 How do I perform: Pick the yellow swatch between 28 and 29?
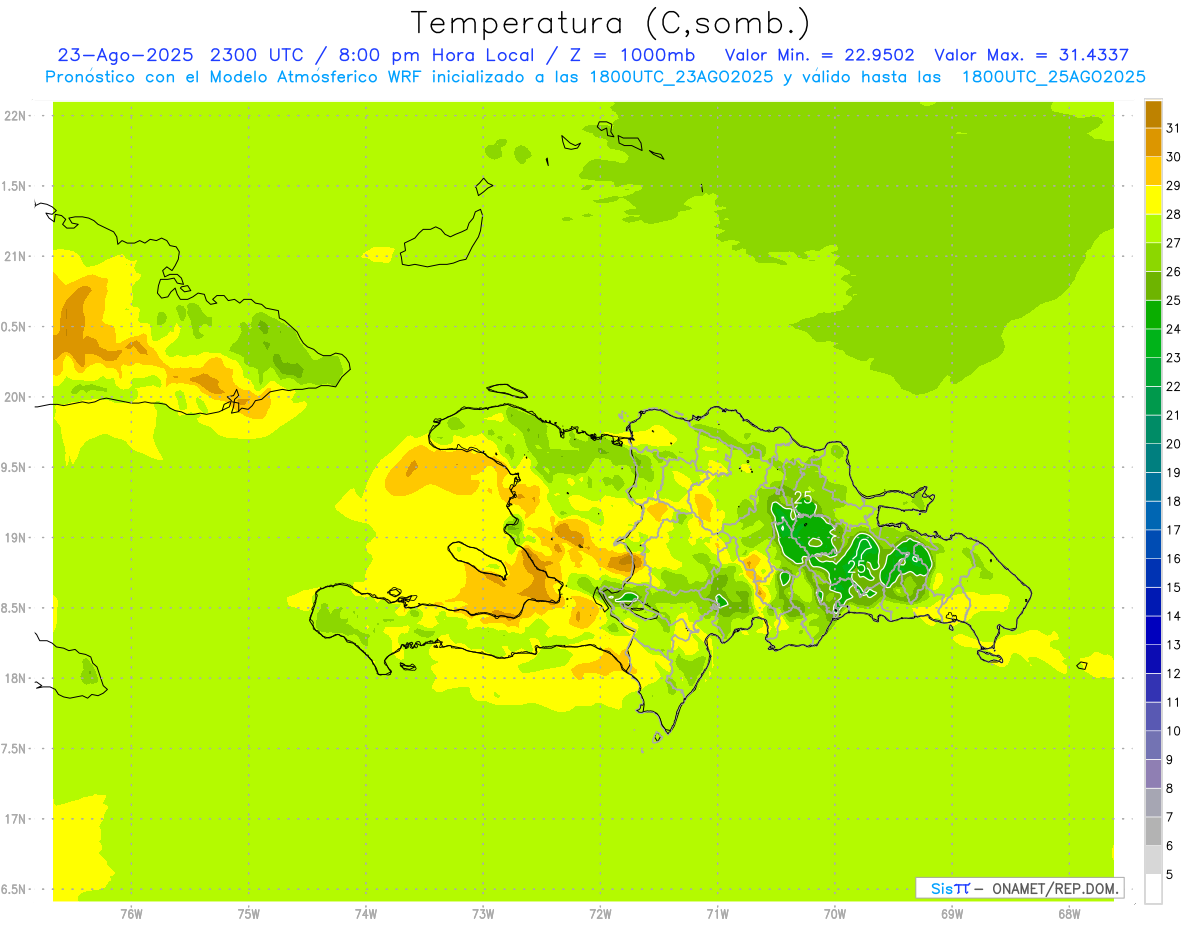click(x=1153, y=200)
